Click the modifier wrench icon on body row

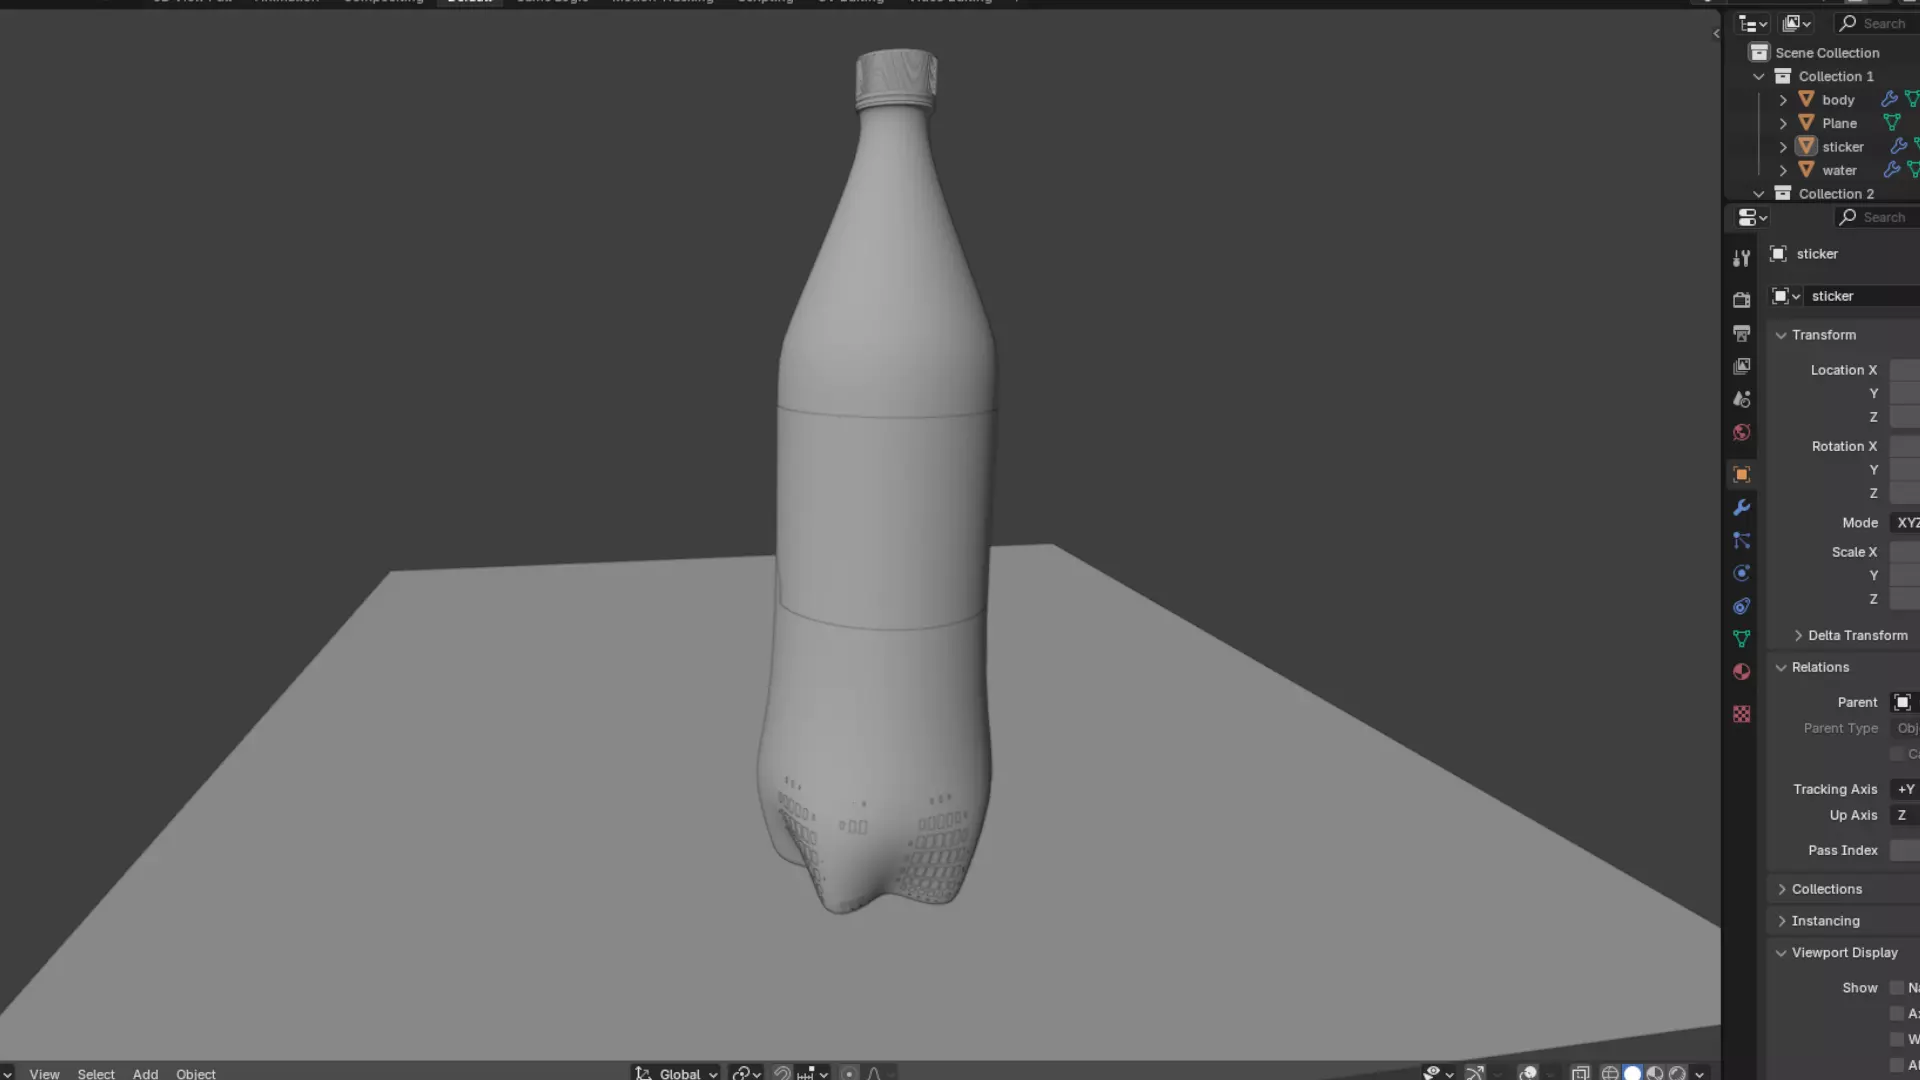tap(1889, 99)
